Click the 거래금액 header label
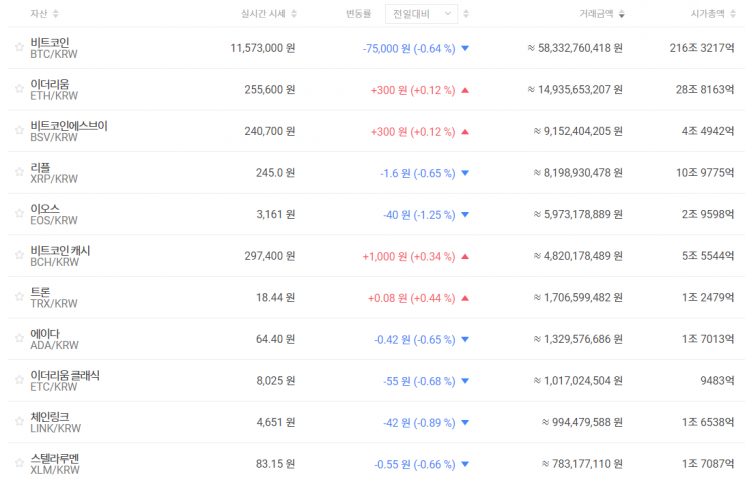 pyautogui.click(x=596, y=14)
